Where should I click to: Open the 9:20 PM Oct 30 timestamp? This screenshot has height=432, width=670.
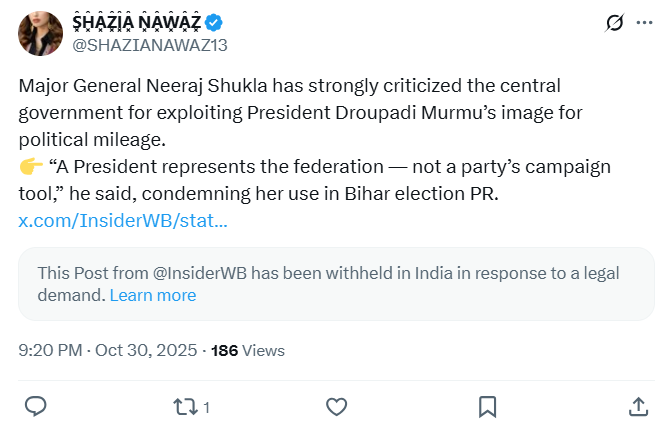[x=108, y=350]
